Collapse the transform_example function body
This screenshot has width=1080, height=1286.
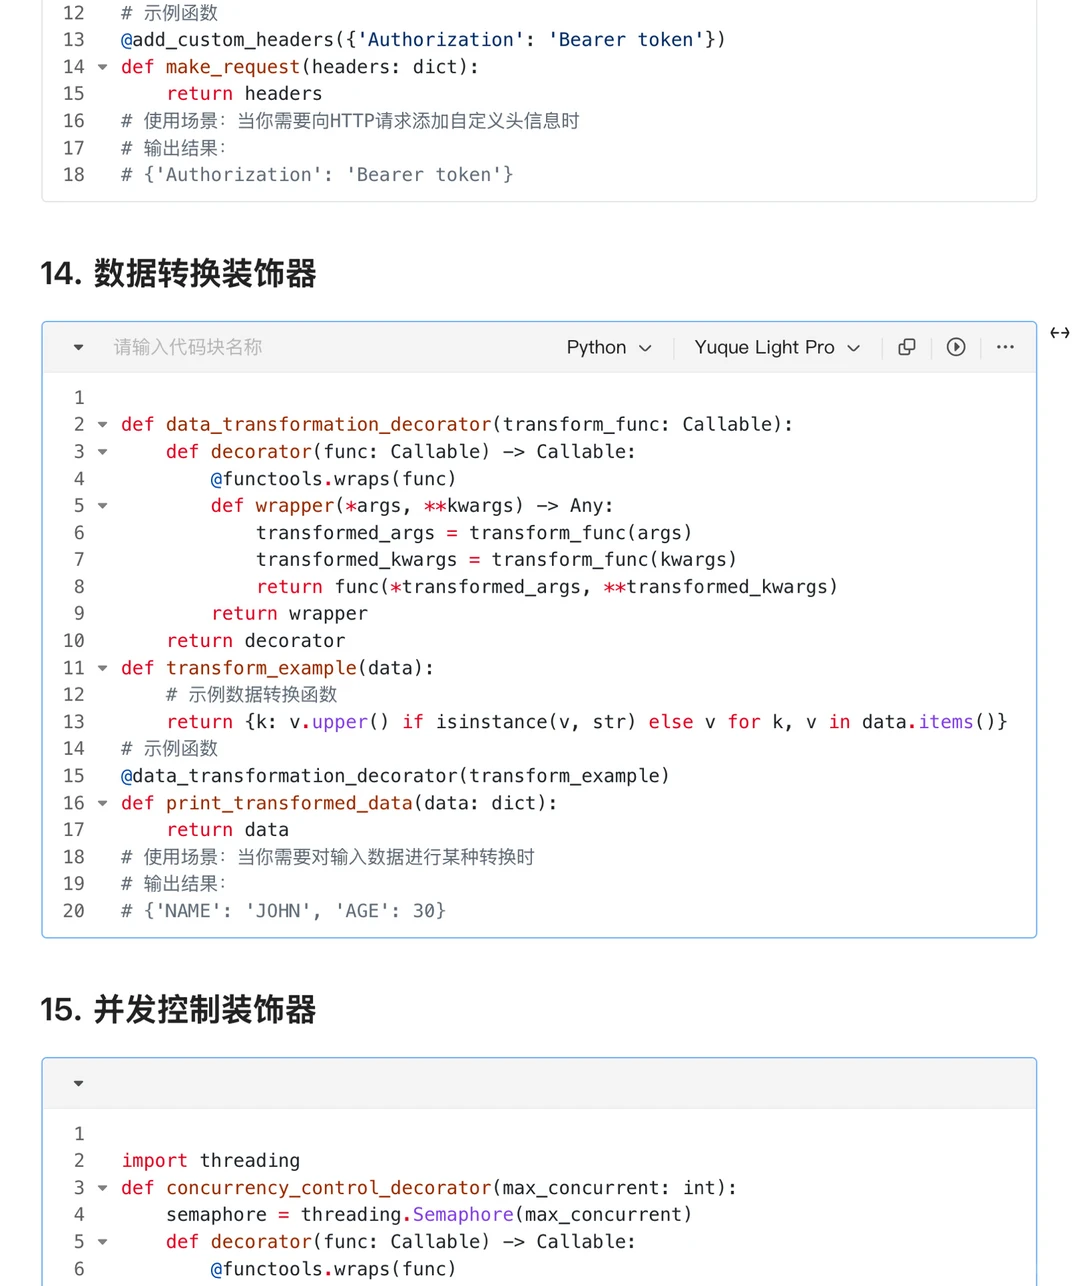tap(102, 667)
